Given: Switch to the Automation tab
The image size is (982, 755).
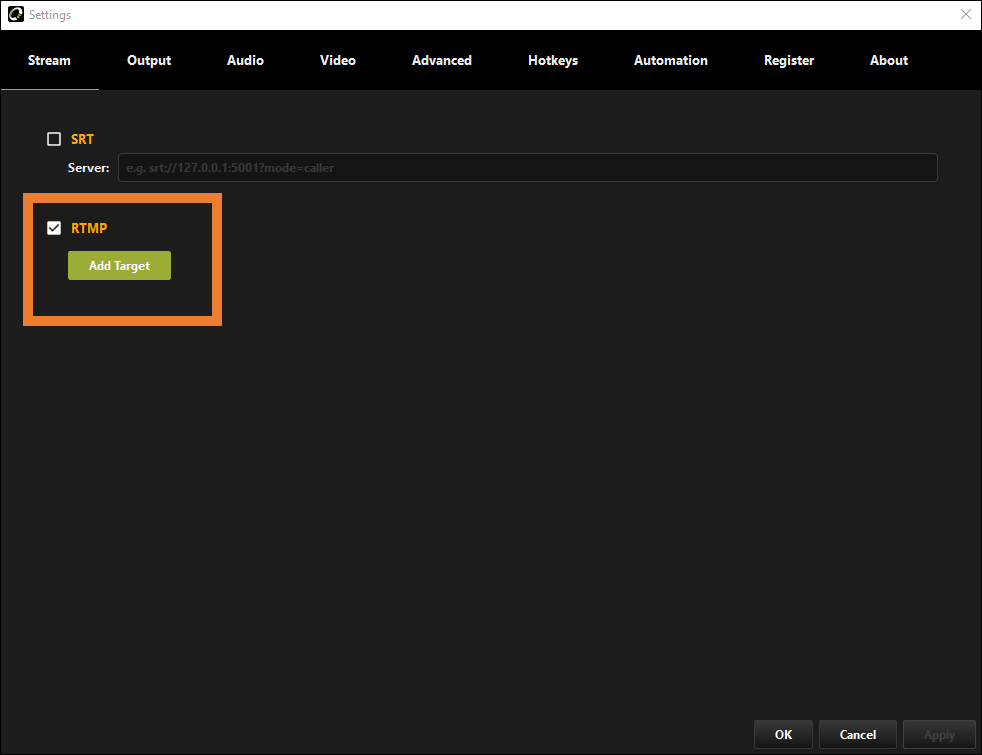Looking at the screenshot, I should tap(671, 60).
